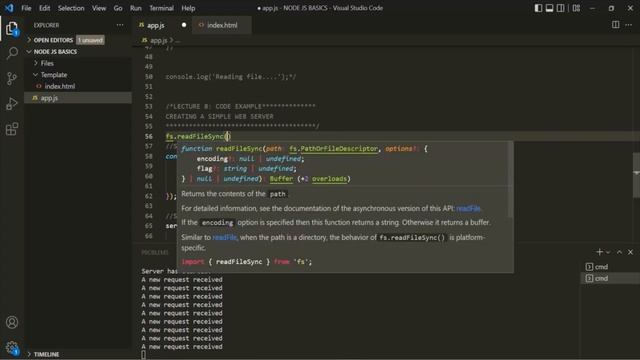Click line number 56 in the gutter
The image size is (640, 360).
point(149,136)
